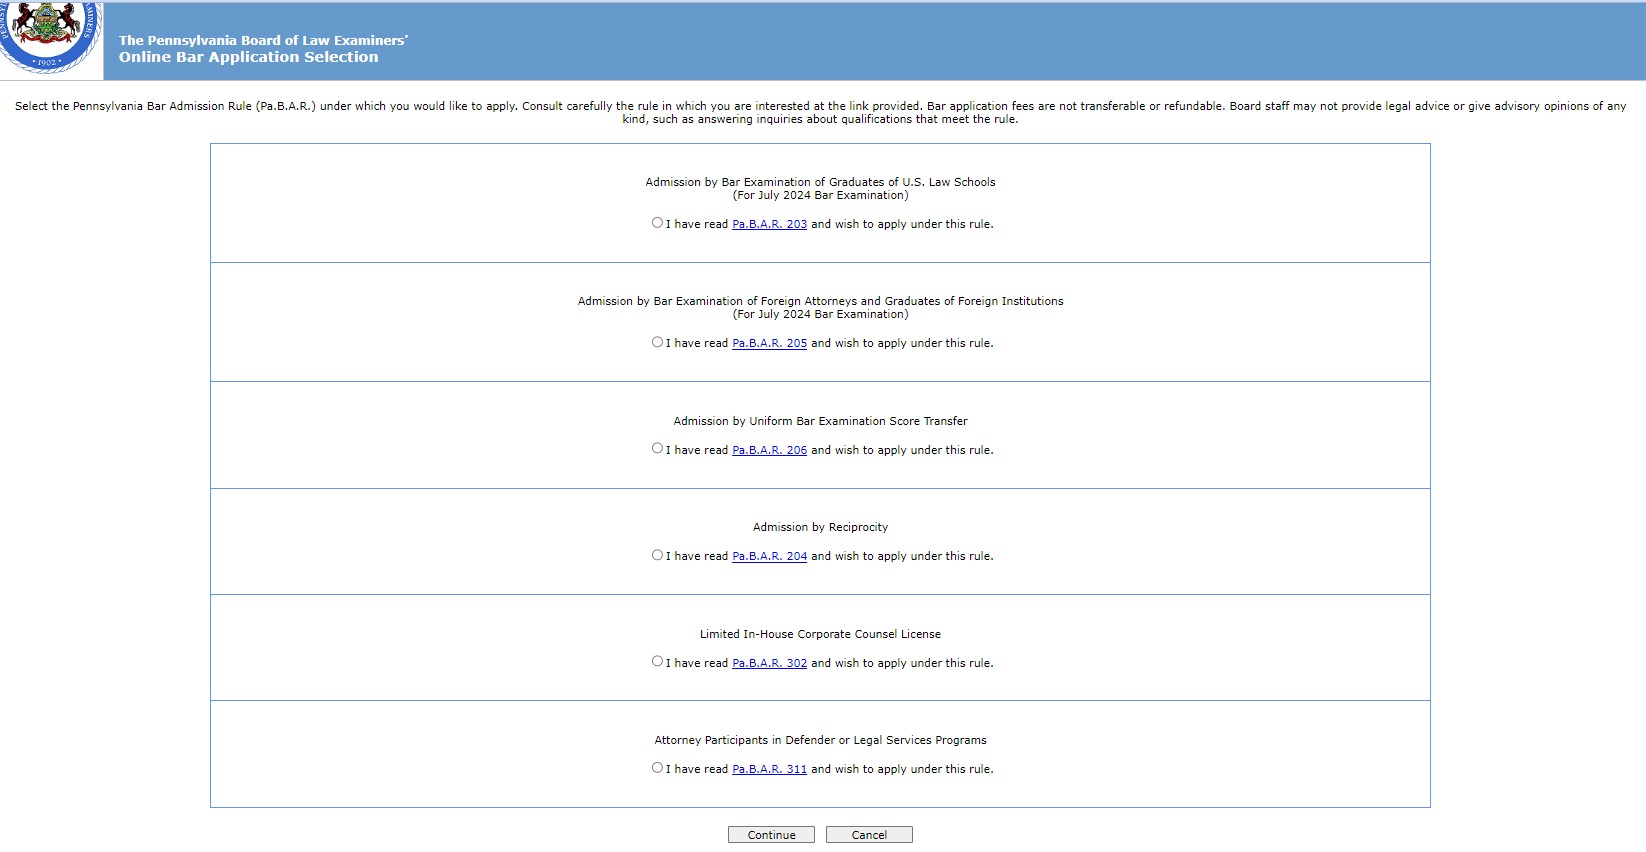Image resolution: width=1646 pixels, height=852 pixels.
Task: Click the Online Bar Application Selection header title
Action: point(248,58)
